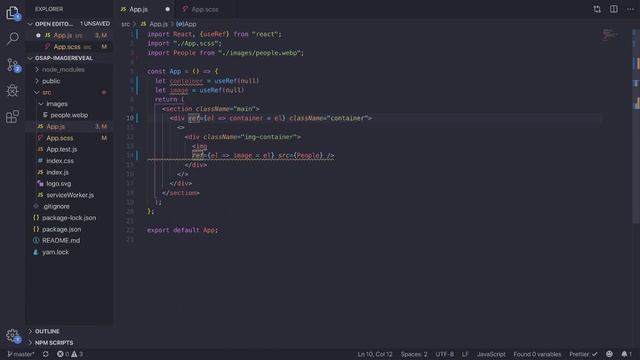Open the Extensions view

click(x=13, y=117)
